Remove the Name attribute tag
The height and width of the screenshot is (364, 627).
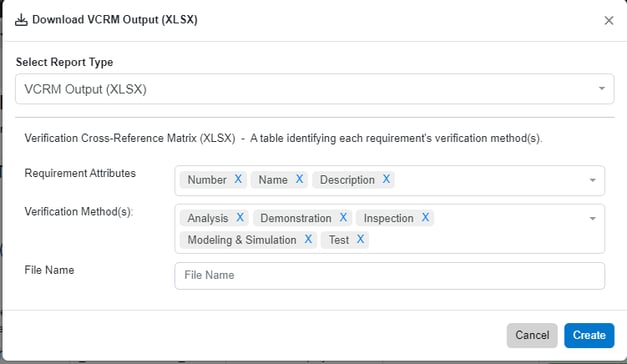tap(299, 179)
